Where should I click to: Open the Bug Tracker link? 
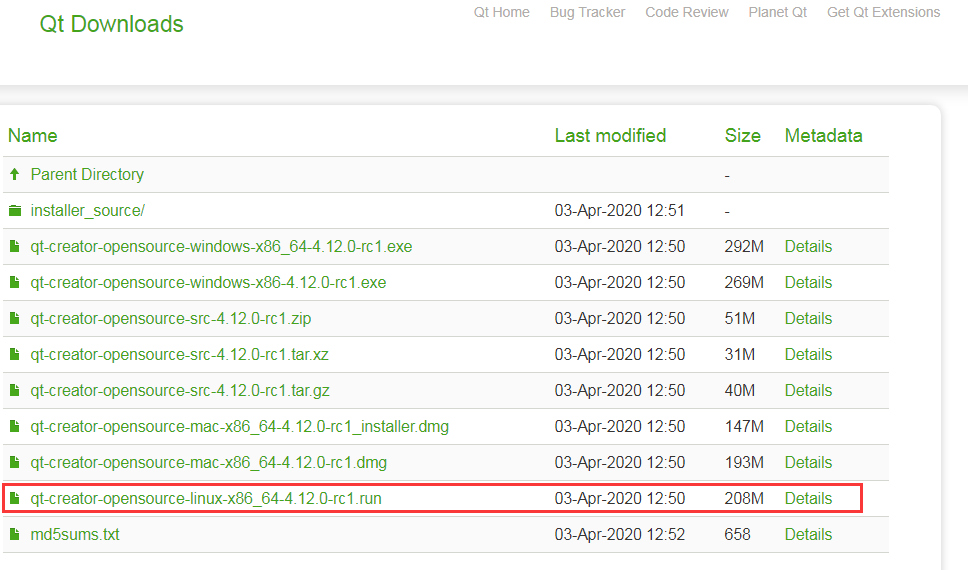pos(587,12)
